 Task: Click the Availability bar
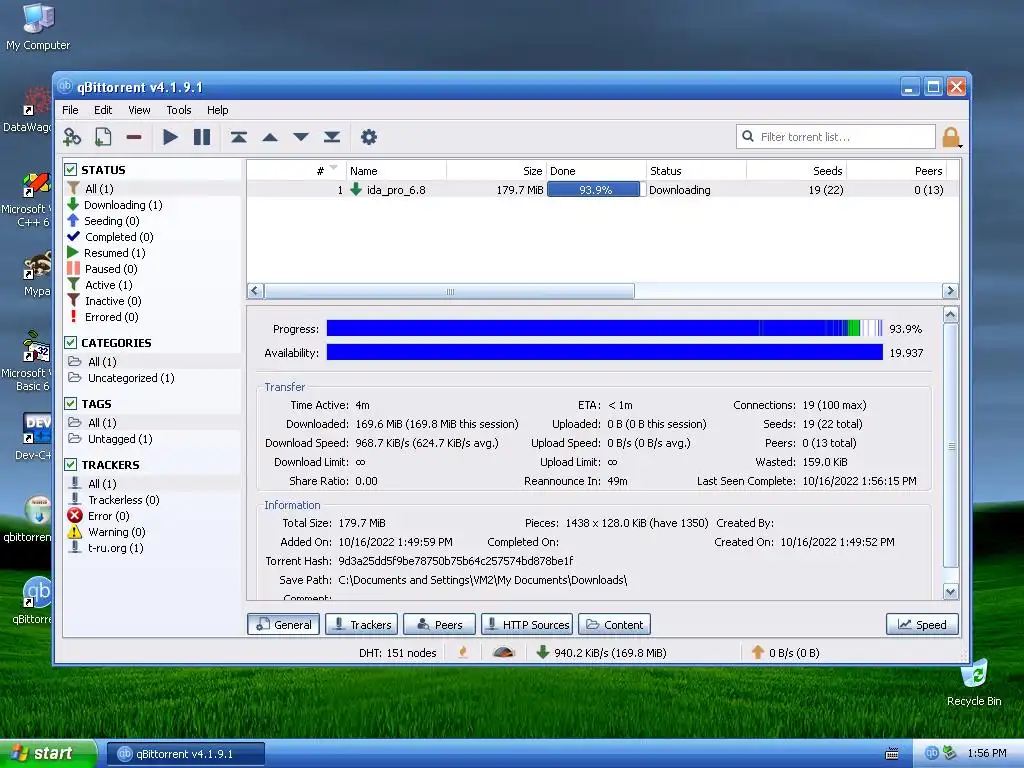605,353
